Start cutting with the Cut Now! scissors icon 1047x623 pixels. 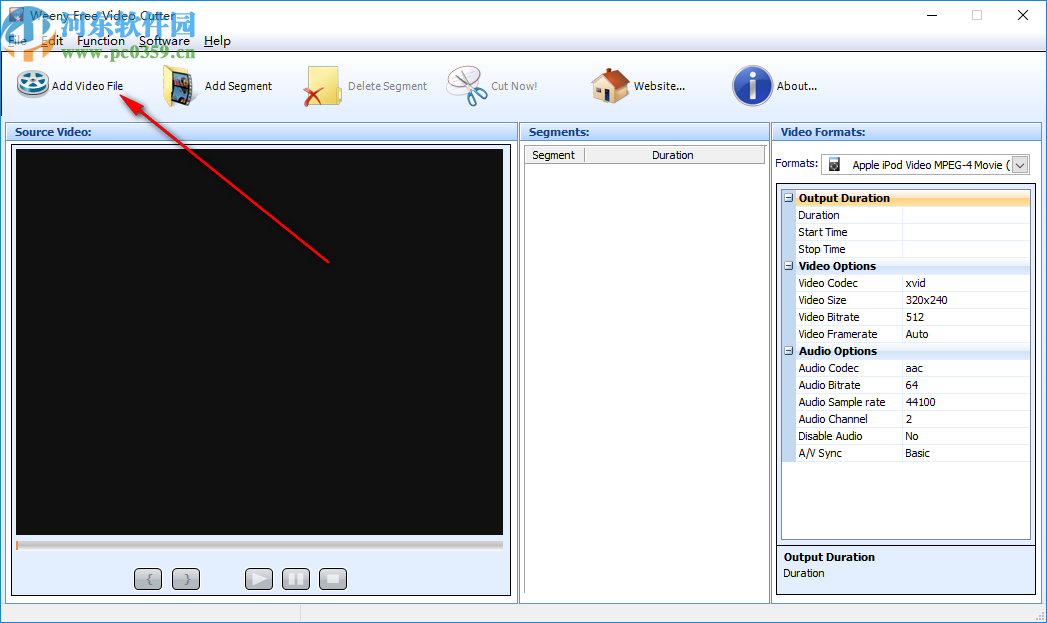click(465, 85)
